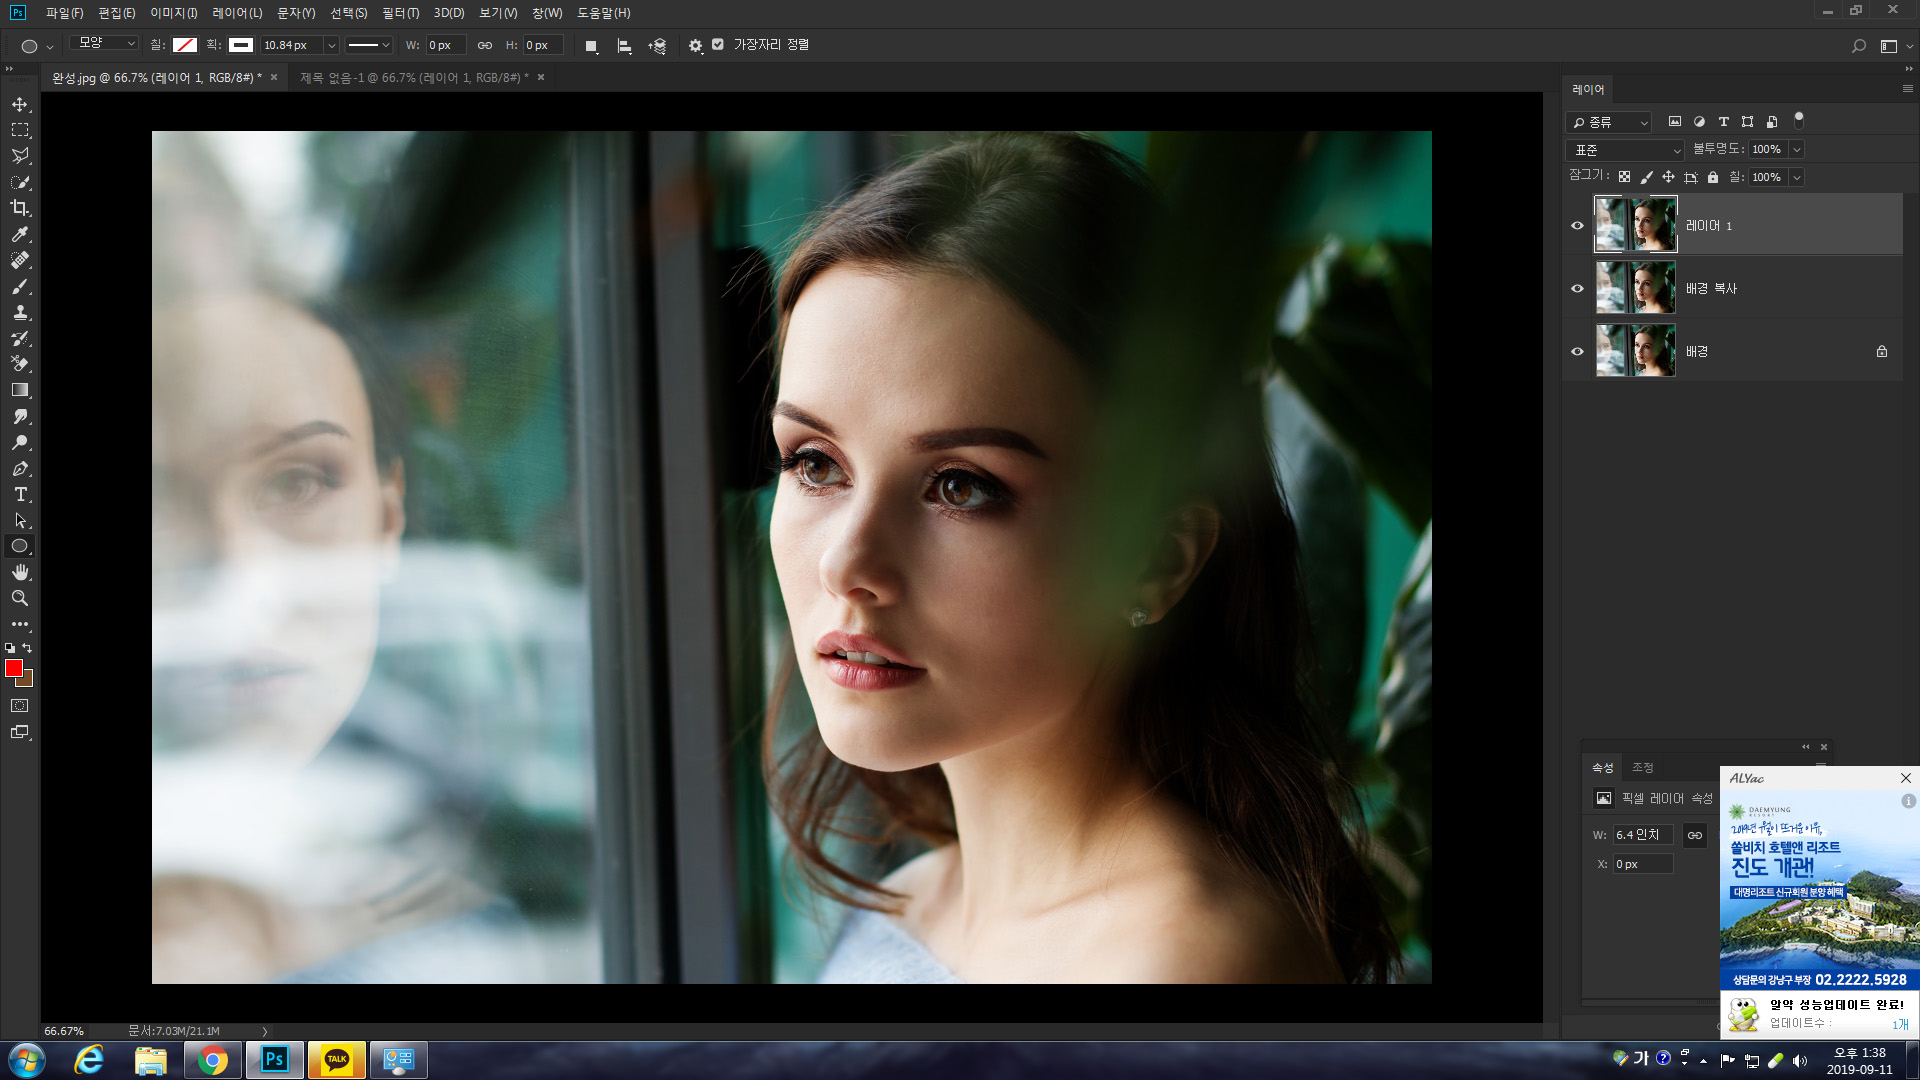Screen dimensions: 1920x1080
Task: Open Chrome from the taskbar
Action: [x=212, y=1060]
